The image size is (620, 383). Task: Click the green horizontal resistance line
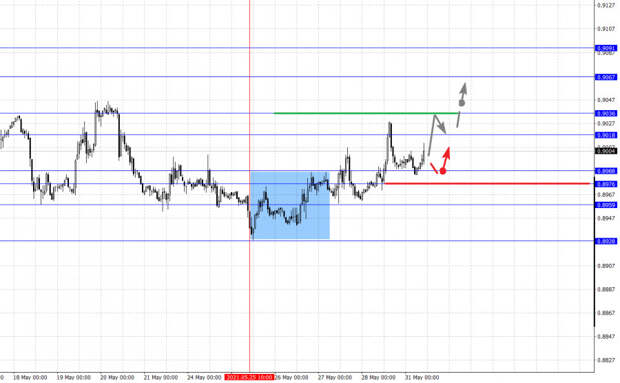[x=366, y=113]
